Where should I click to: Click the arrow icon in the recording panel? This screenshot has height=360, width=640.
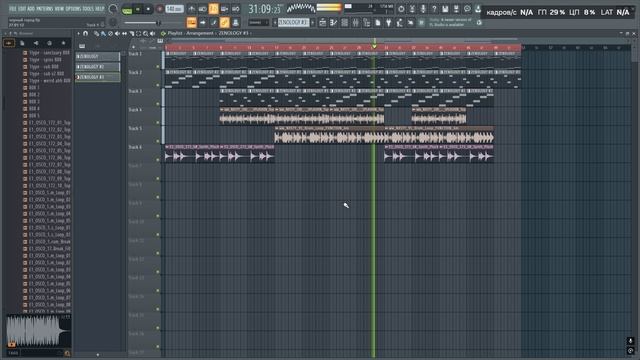click(202, 22)
